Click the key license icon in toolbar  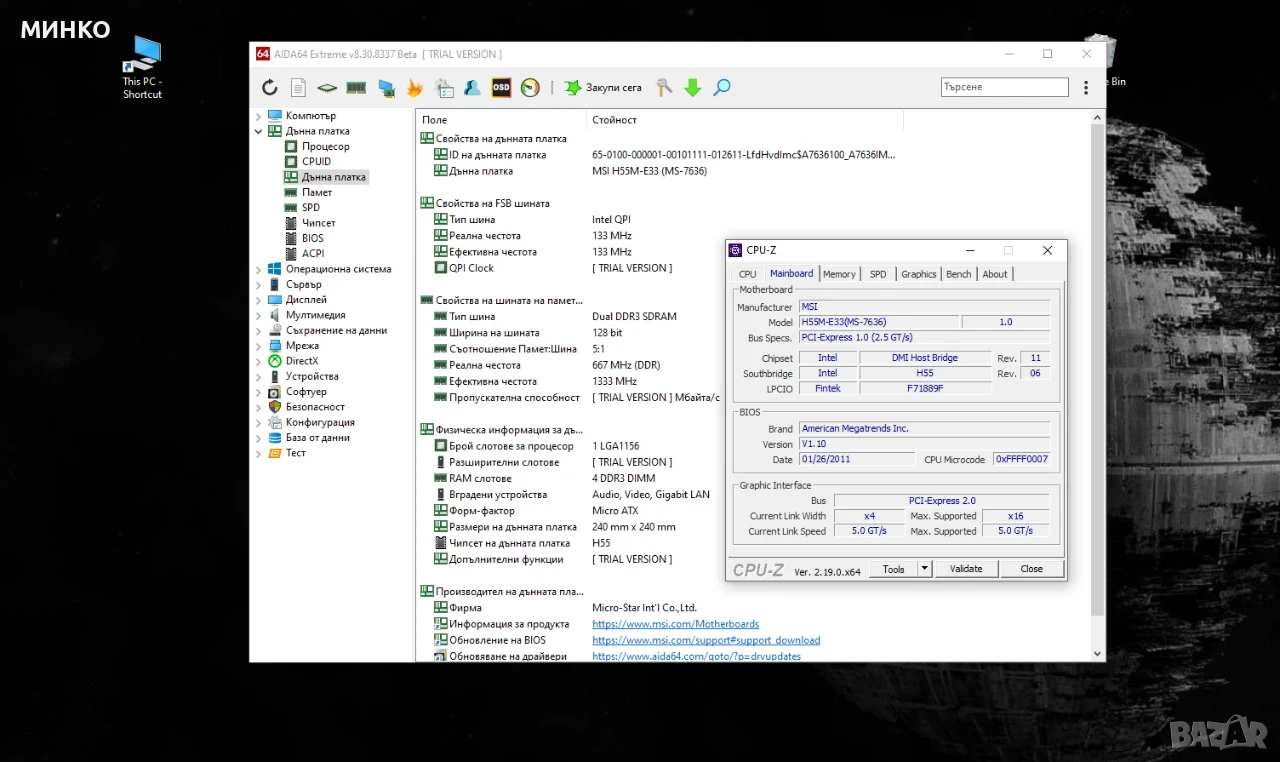(664, 88)
